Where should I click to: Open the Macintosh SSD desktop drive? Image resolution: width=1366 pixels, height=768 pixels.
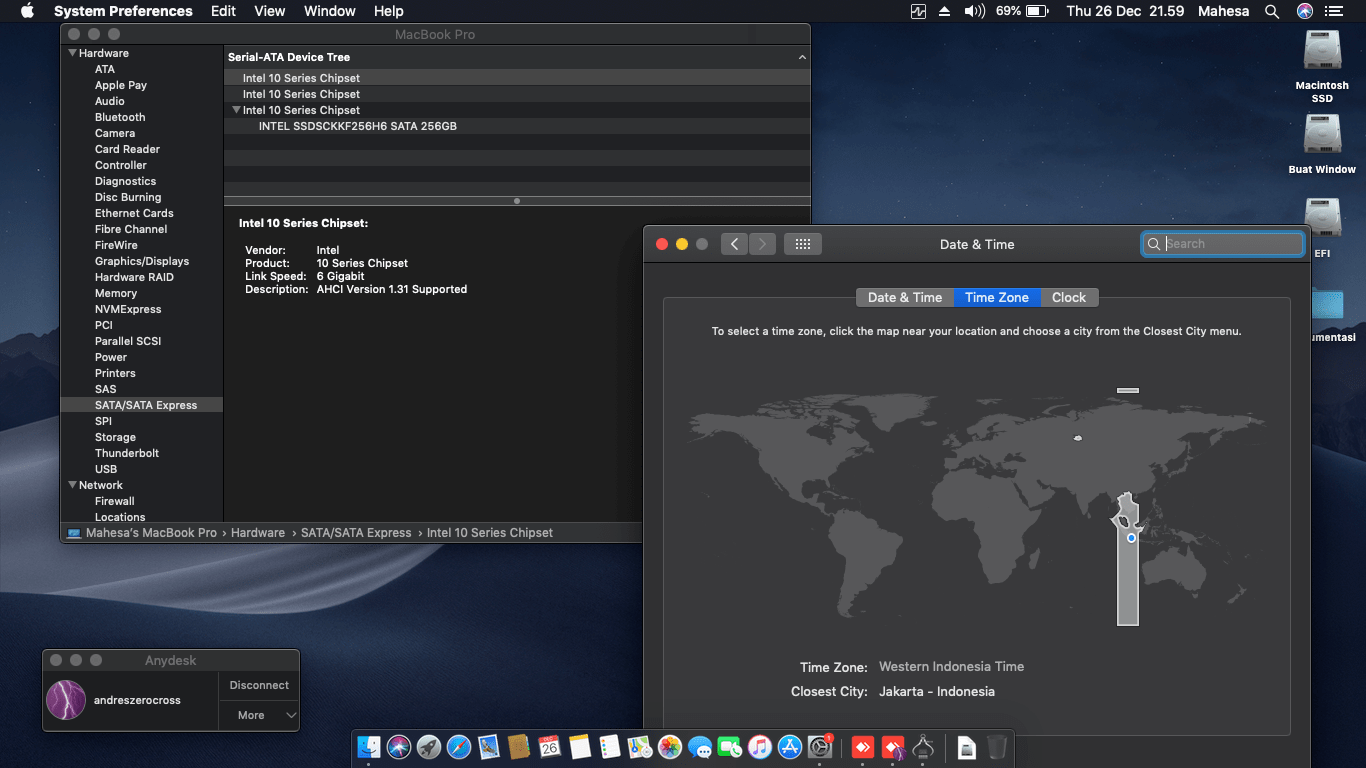(x=1322, y=66)
